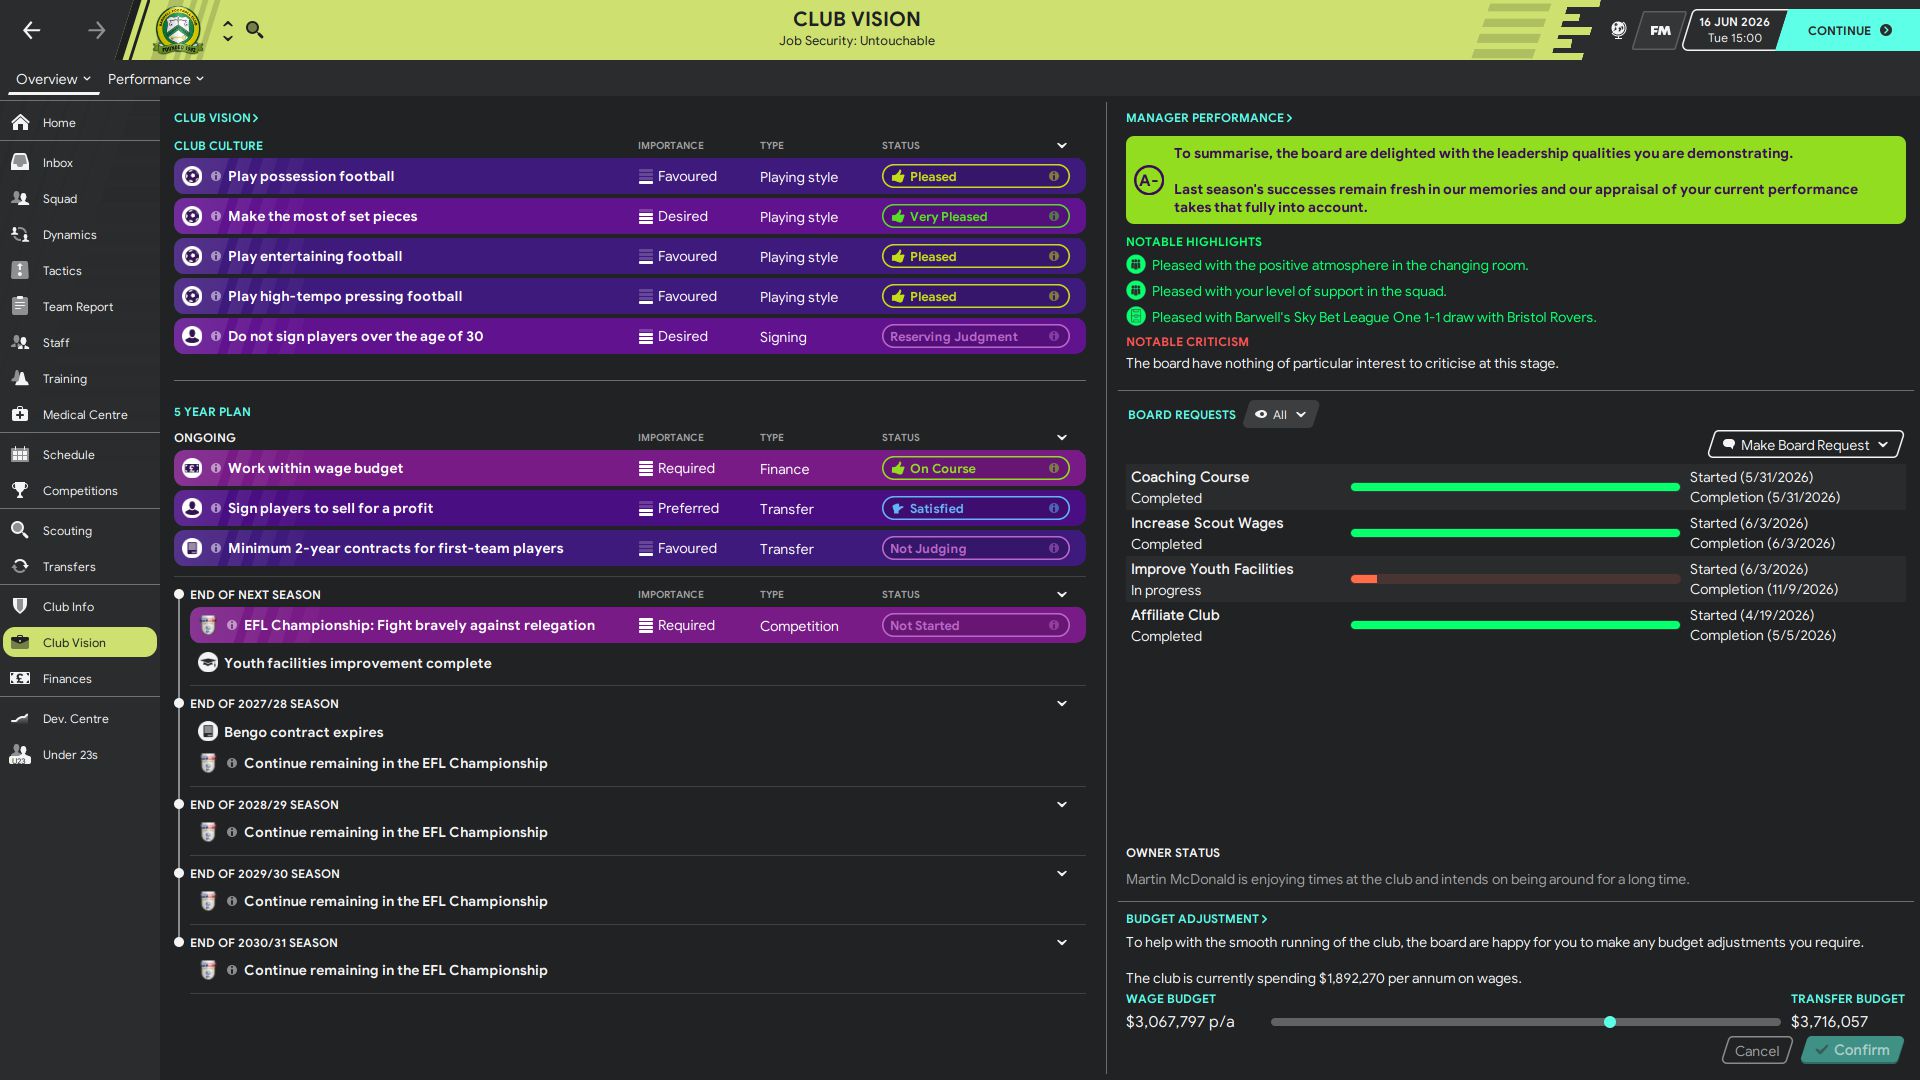Screen dimensions: 1920x1080
Task: Select Club Vision in the sidebar
Action: 80,642
